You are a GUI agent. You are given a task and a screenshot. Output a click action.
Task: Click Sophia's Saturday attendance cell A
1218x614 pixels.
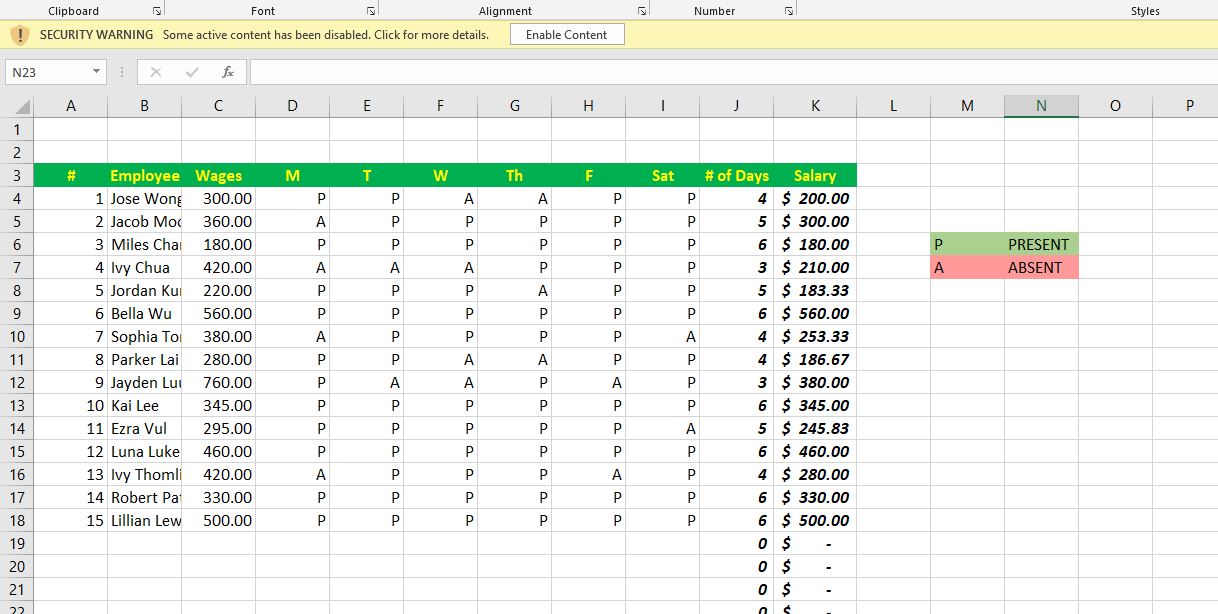pyautogui.click(x=663, y=337)
